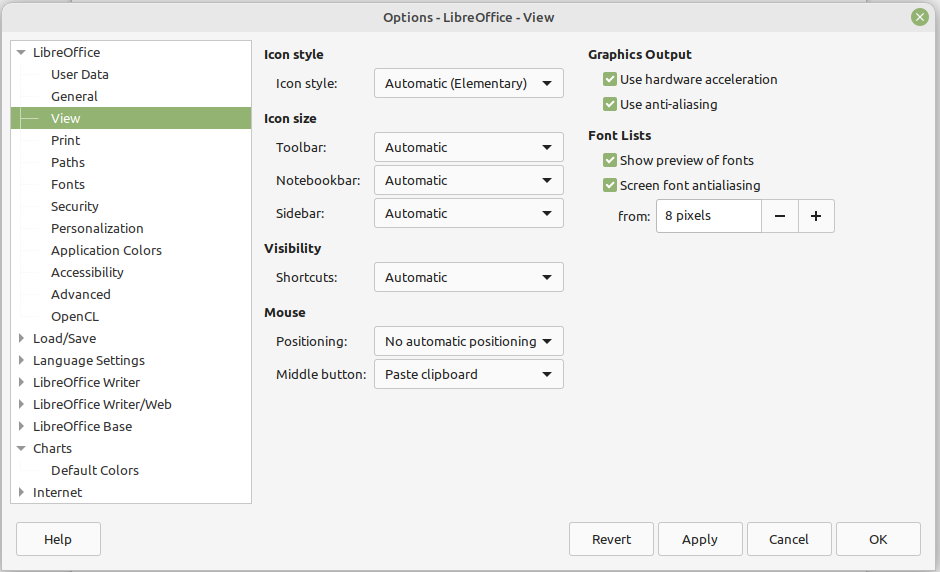Expand the Internet tree node
Image resolution: width=940 pixels, height=572 pixels.
21,492
